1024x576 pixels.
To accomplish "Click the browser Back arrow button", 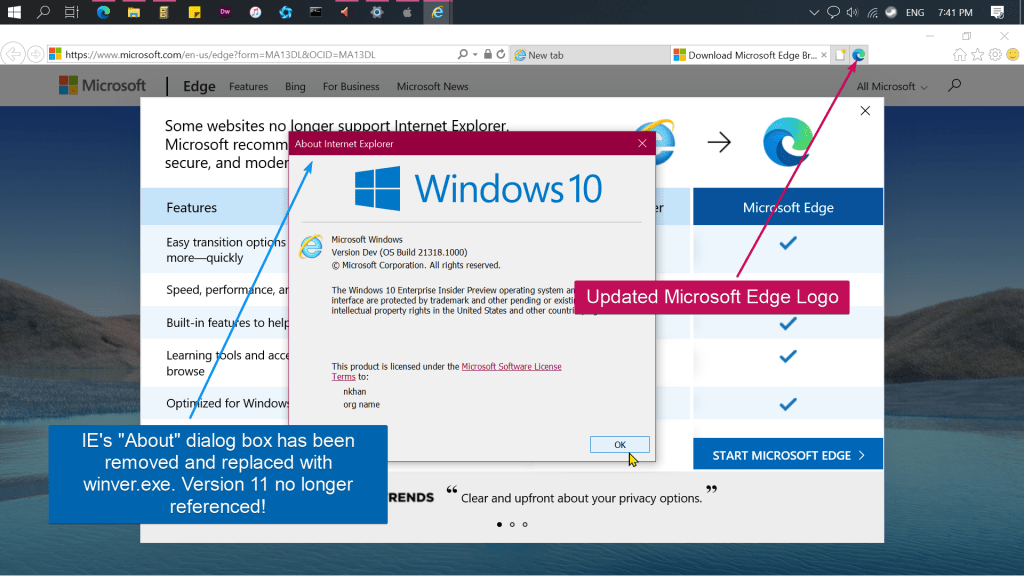I will (x=14, y=54).
